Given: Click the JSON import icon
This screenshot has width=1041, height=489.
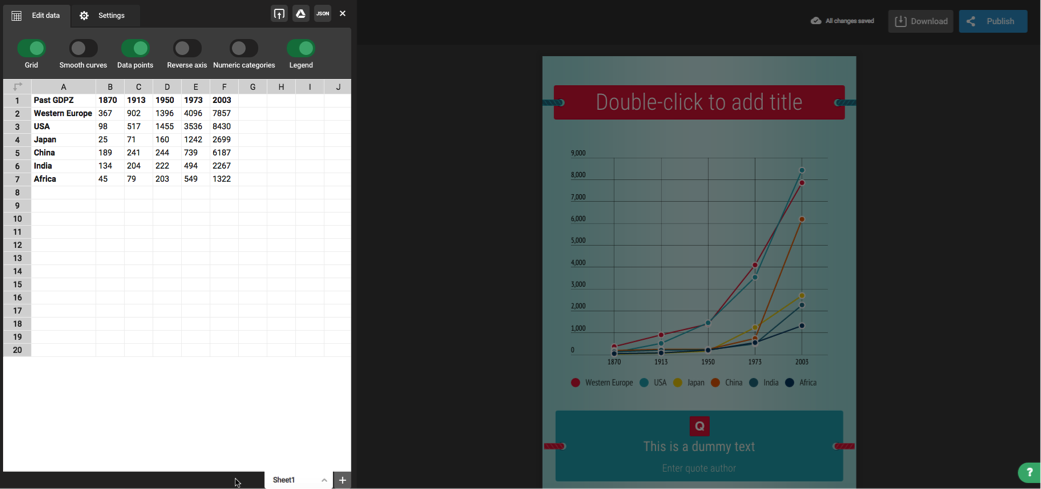Looking at the screenshot, I should 322,14.
